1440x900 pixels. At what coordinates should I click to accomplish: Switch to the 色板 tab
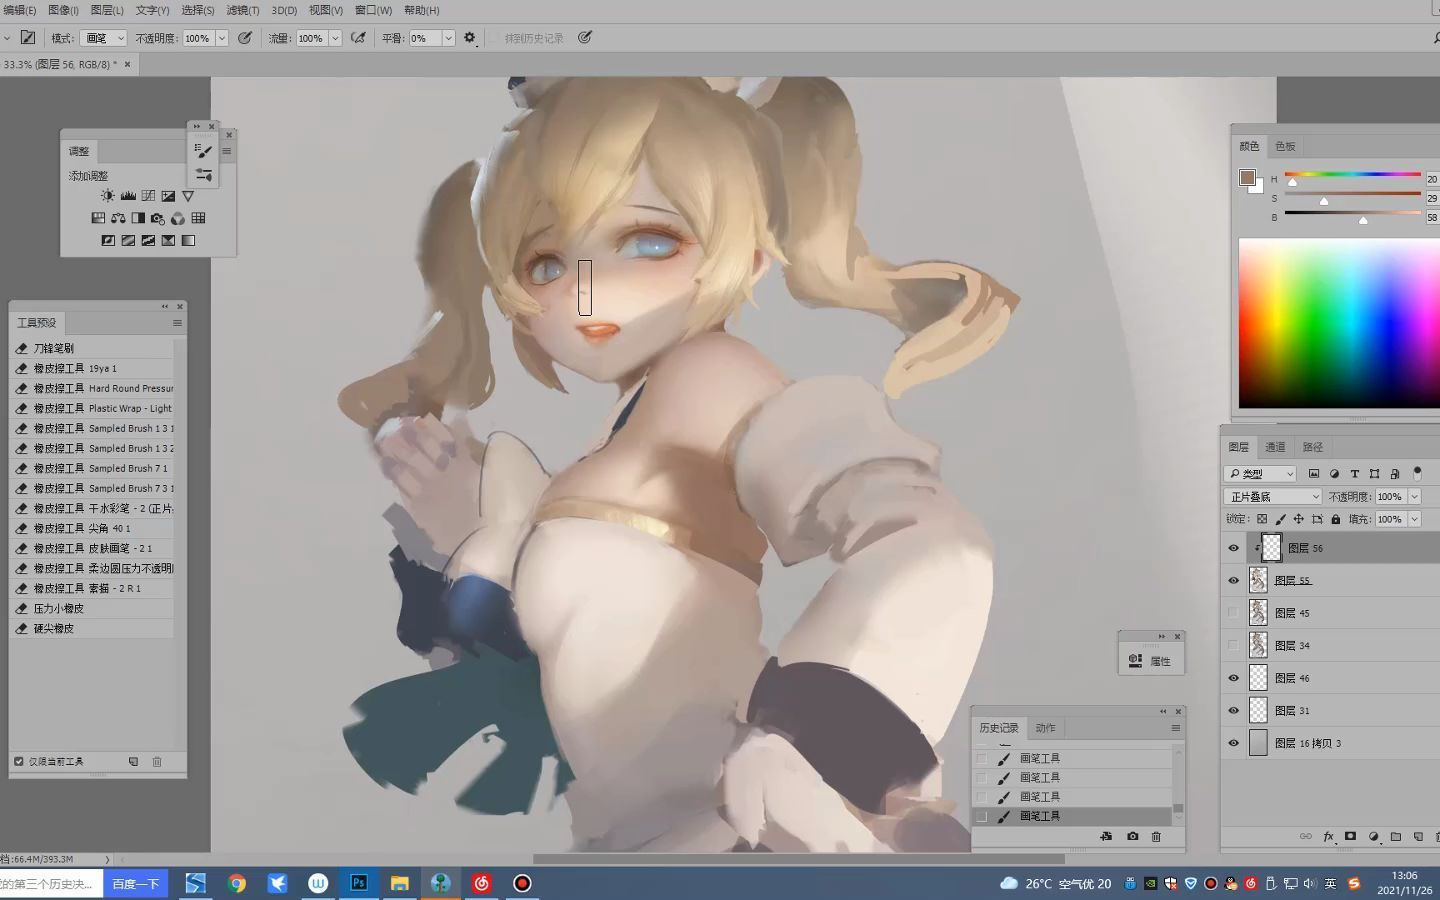click(x=1285, y=146)
